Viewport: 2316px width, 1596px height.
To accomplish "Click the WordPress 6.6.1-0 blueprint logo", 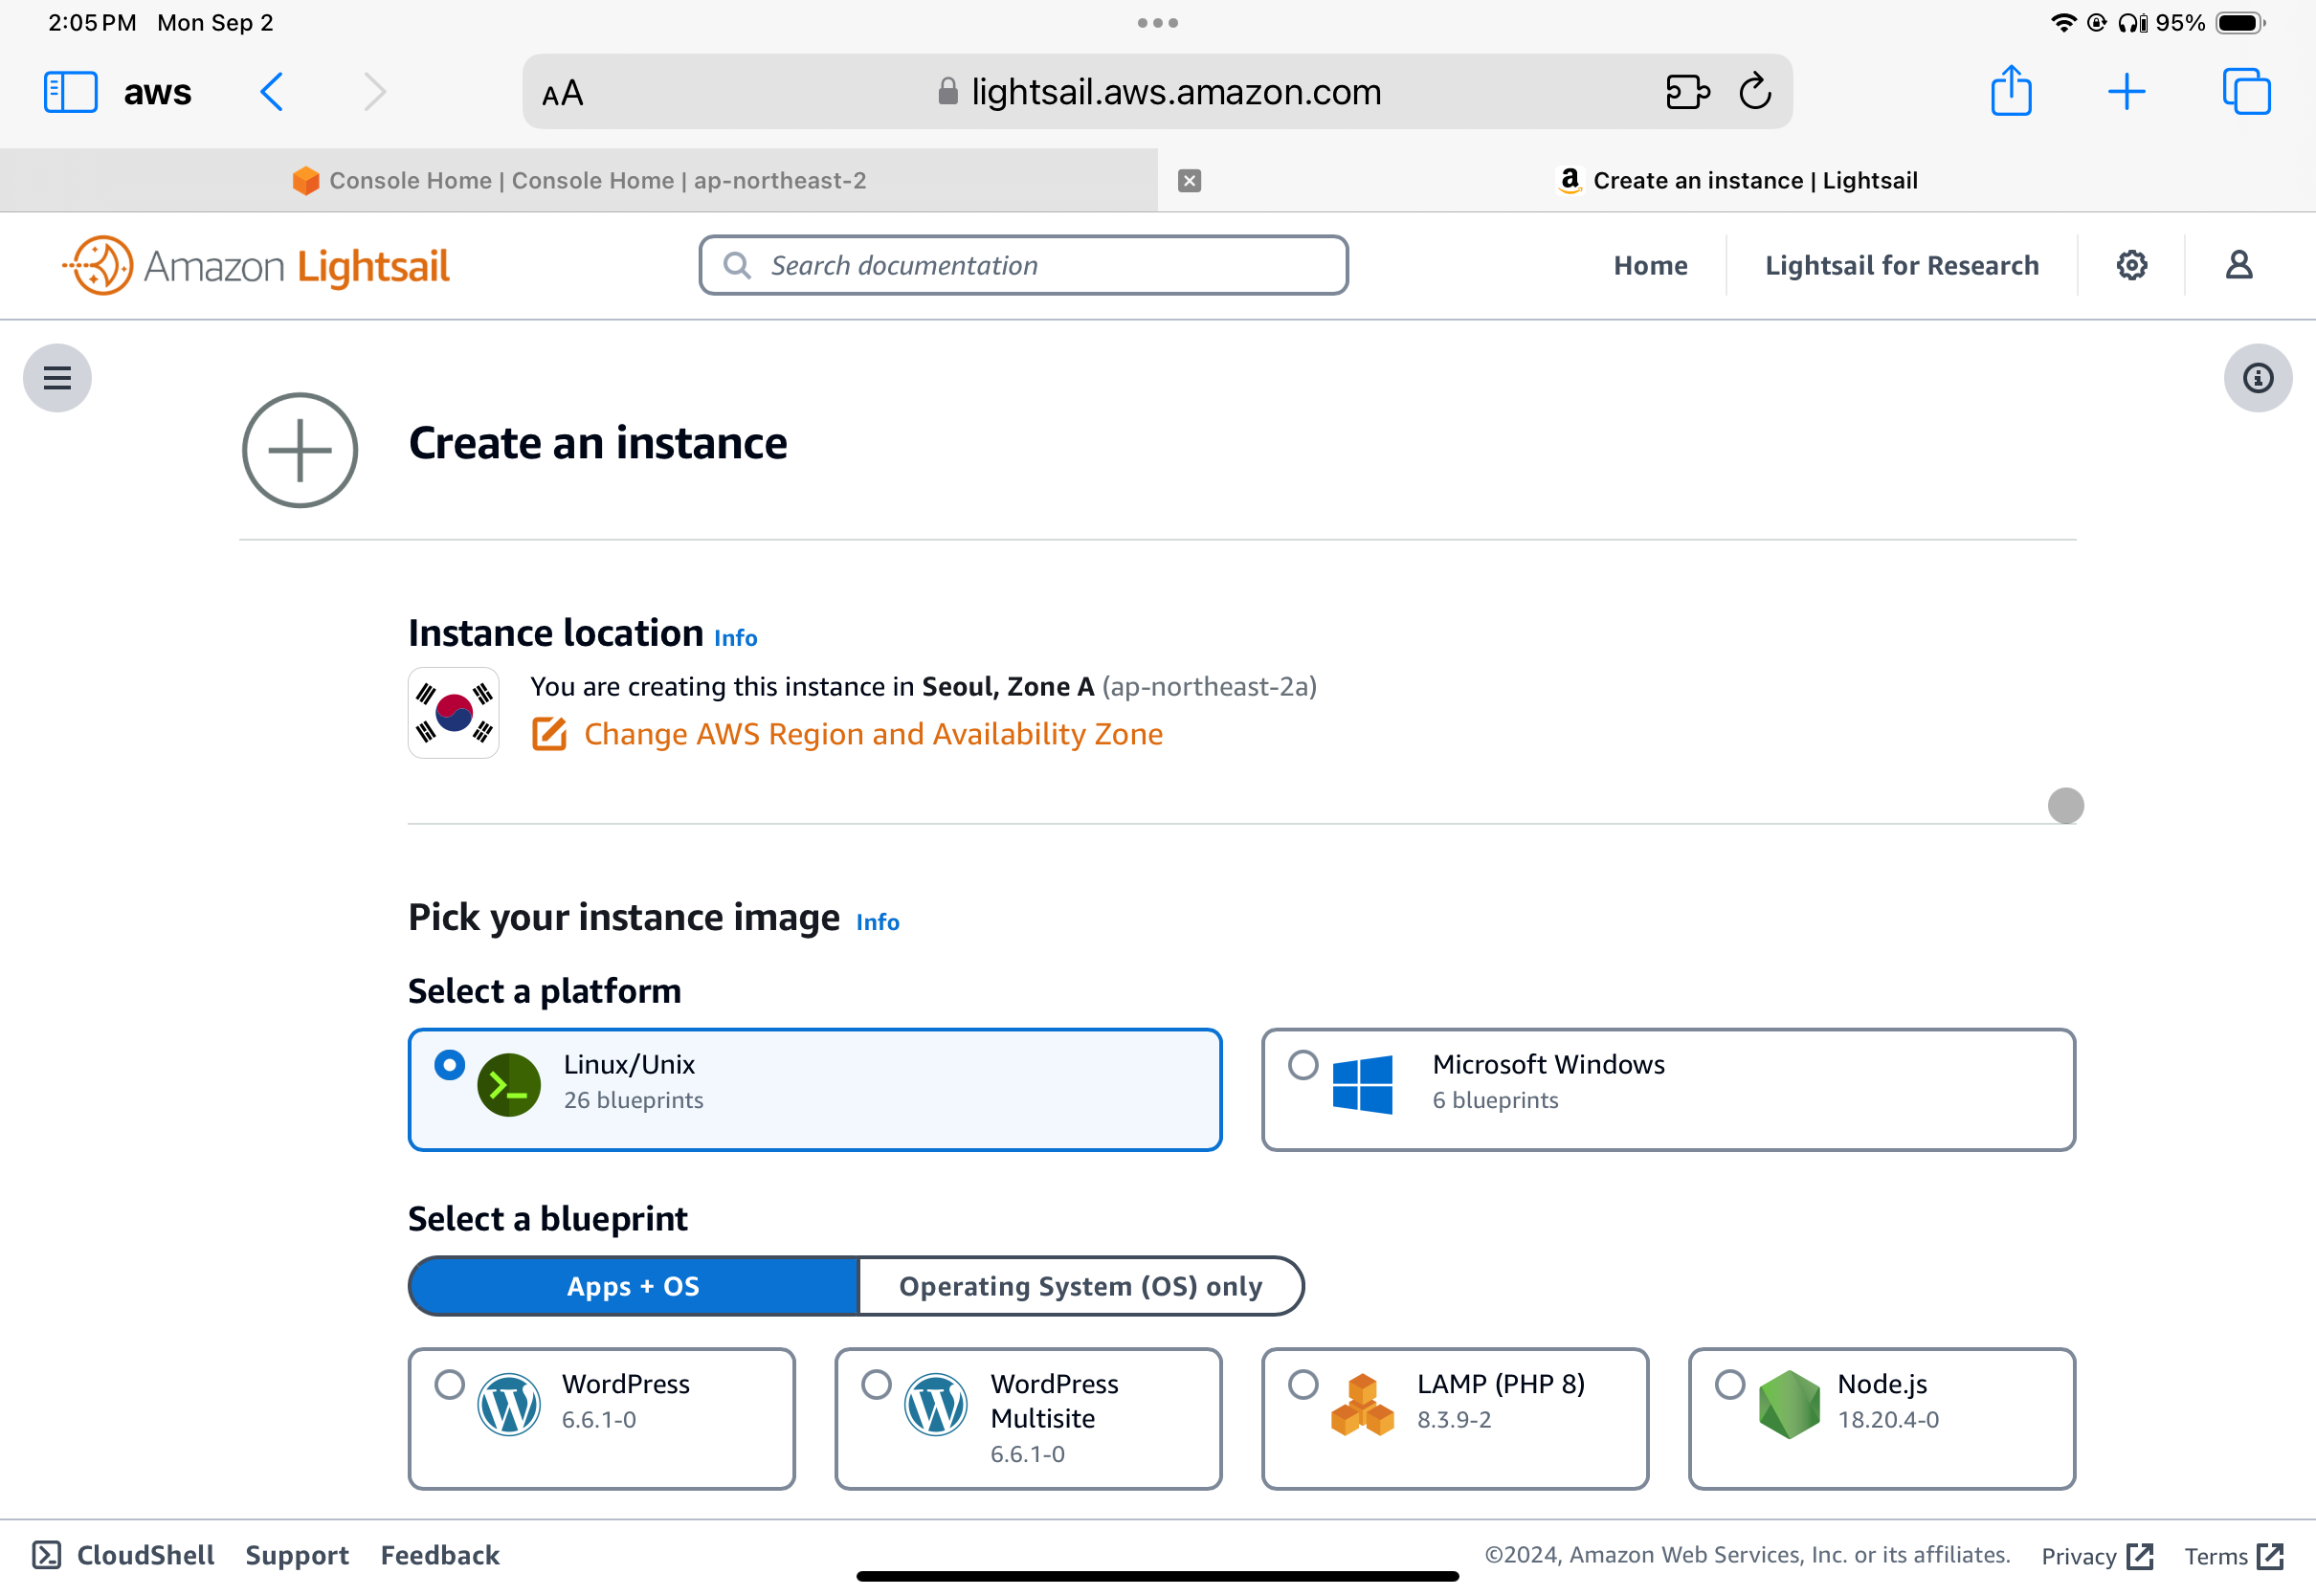I will 509,1404.
